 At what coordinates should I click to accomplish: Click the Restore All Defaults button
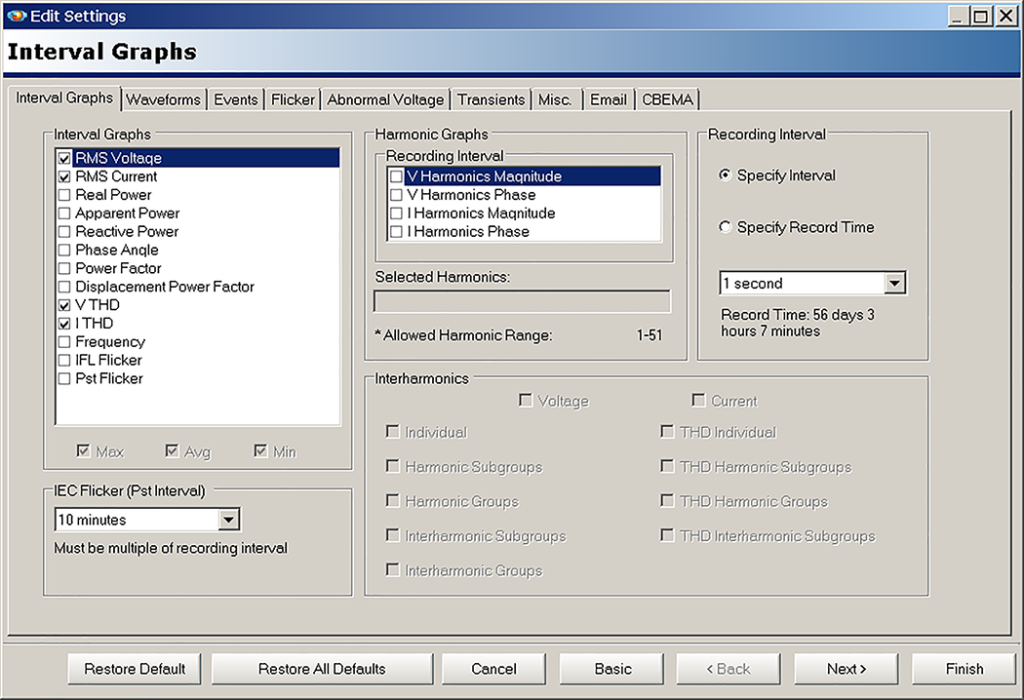click(321, 668)
